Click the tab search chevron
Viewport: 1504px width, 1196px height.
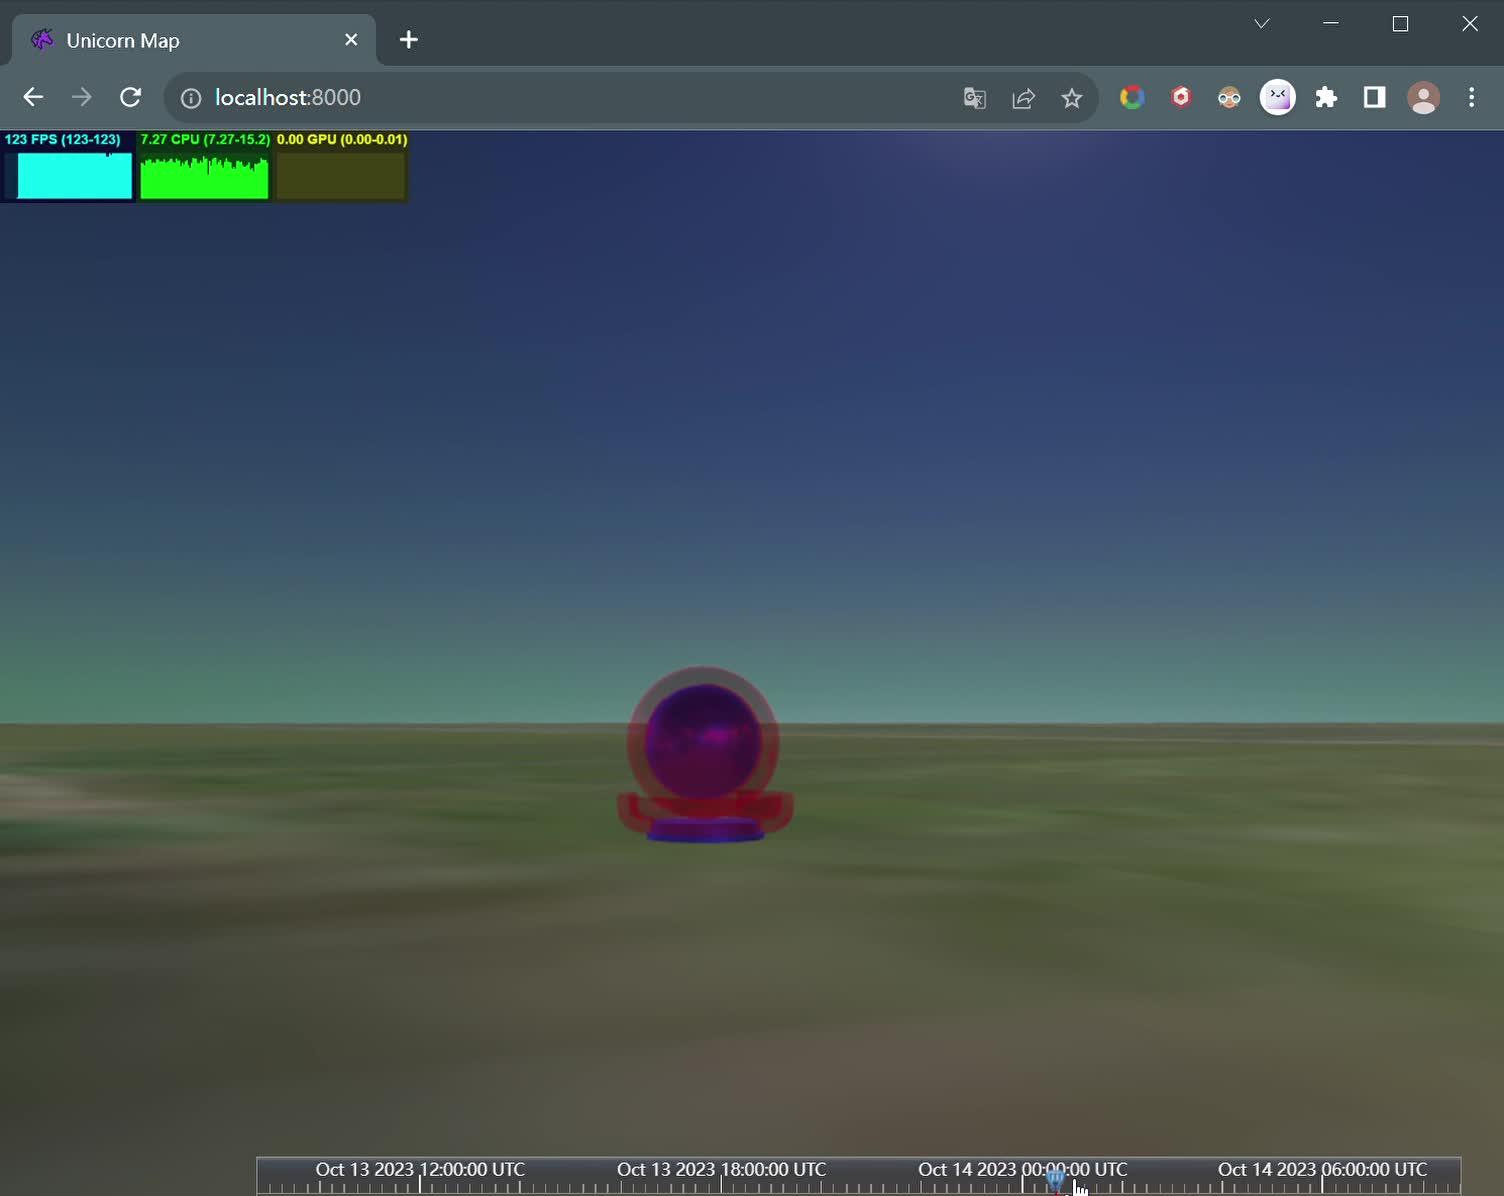coord(1260,23)
